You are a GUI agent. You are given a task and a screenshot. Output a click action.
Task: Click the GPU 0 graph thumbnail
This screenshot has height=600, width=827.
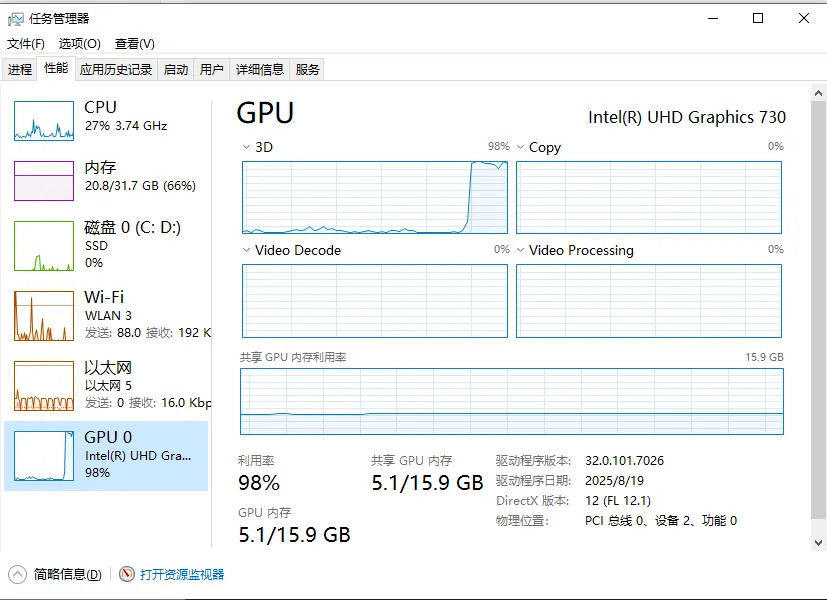pos(44,456)
